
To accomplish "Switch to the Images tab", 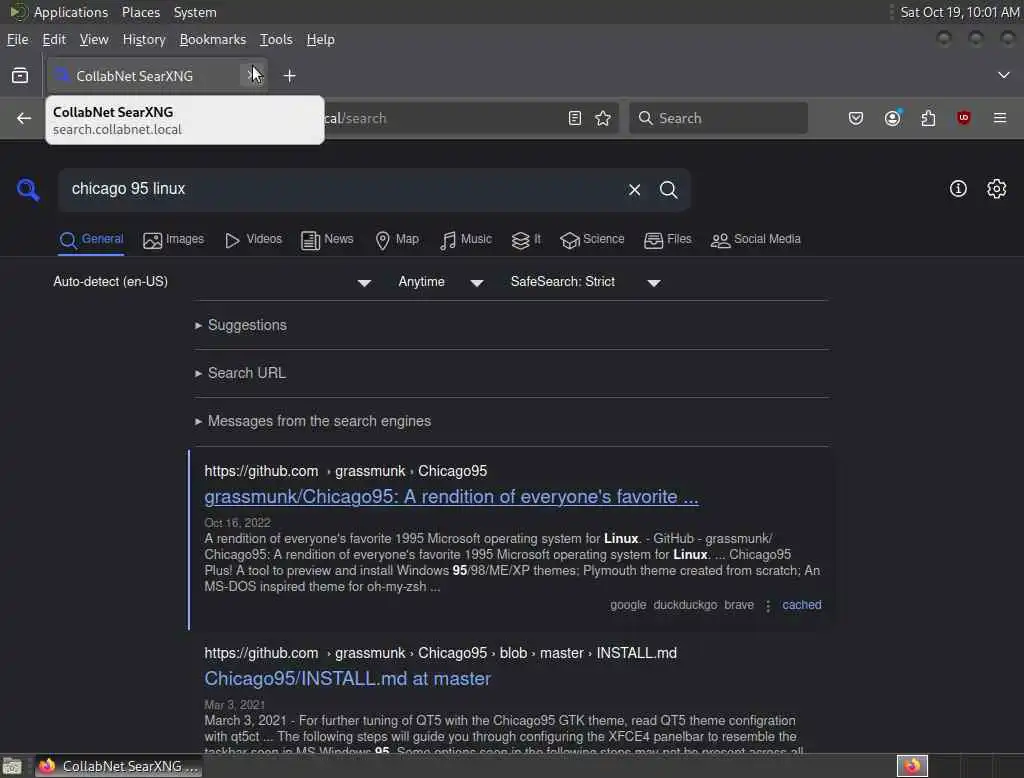I will click(174, 240).
